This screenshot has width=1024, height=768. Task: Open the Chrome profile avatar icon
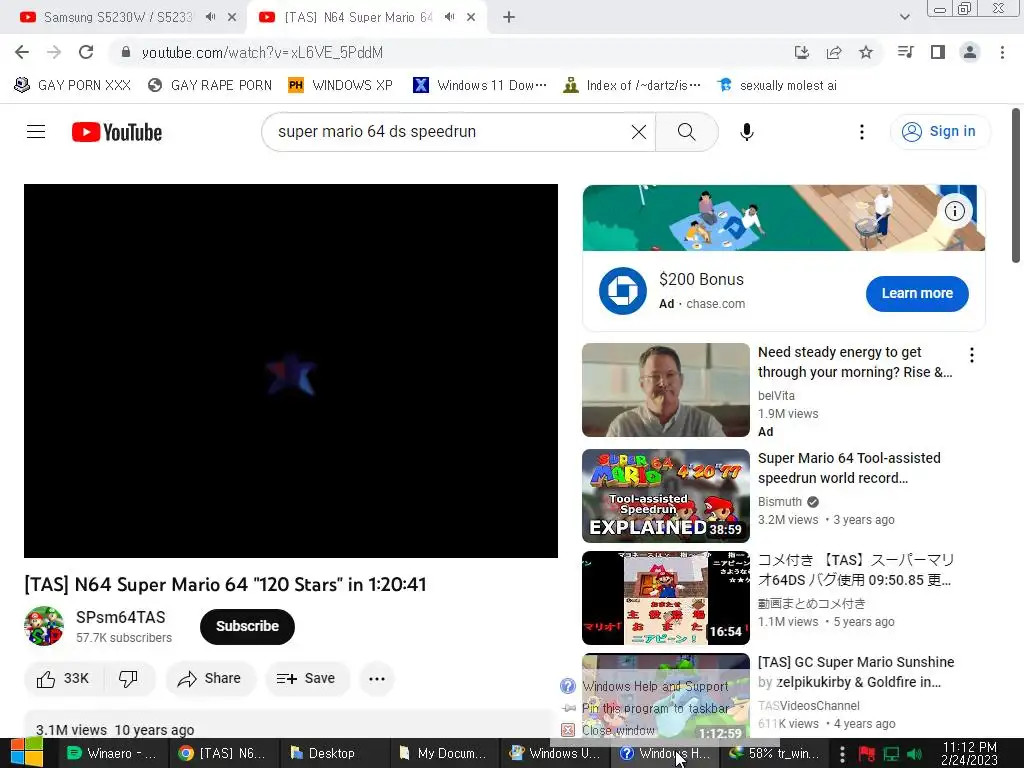point(970,52)
